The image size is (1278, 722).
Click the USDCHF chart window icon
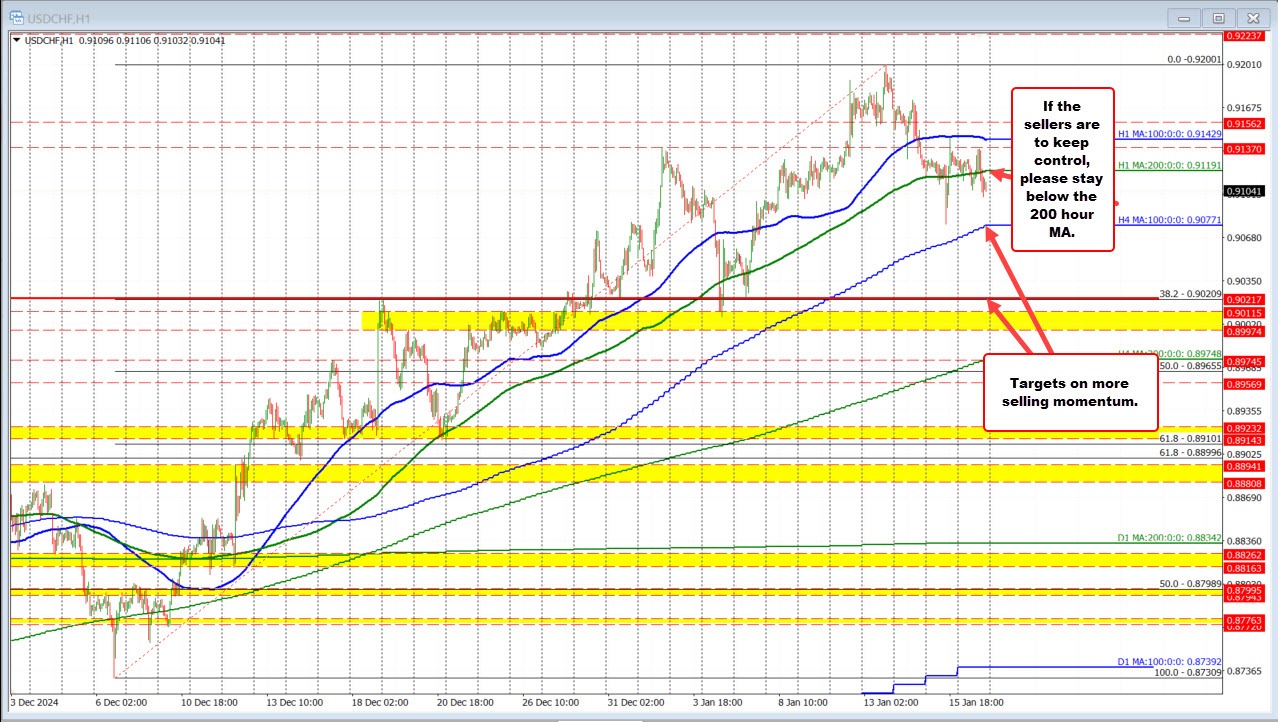[15, 17]
